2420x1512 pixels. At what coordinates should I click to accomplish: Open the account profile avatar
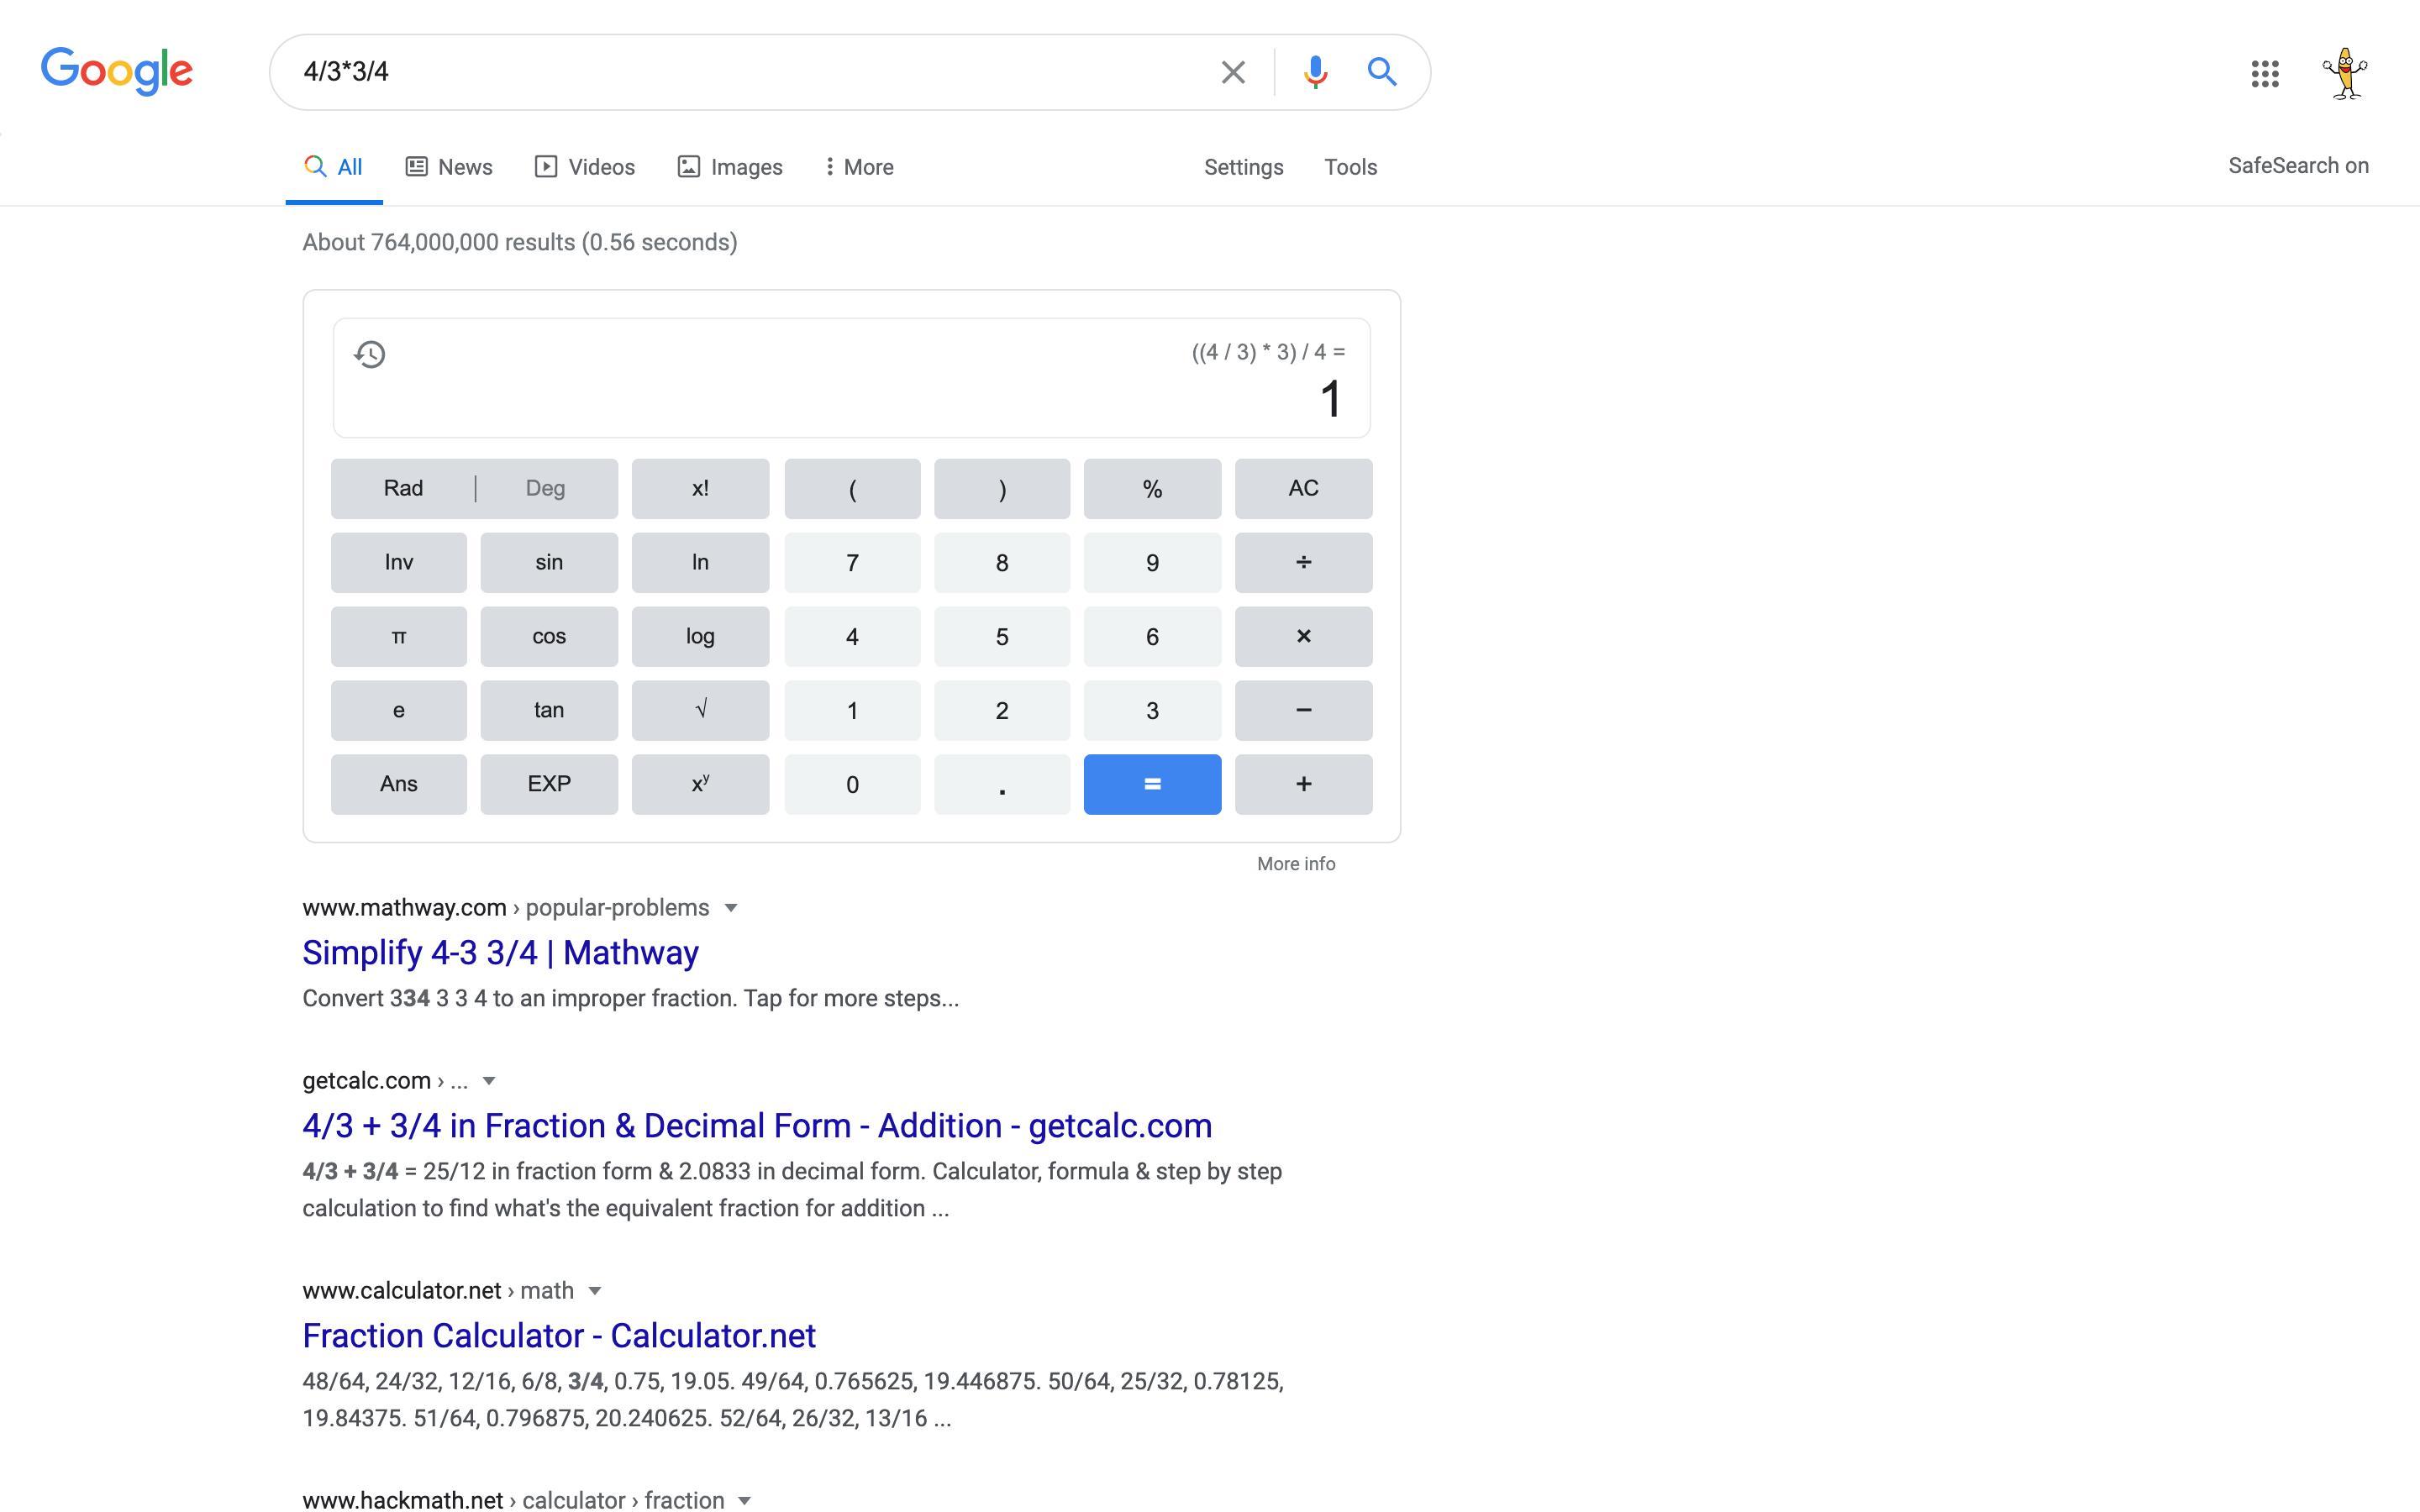click(2344, 73)
